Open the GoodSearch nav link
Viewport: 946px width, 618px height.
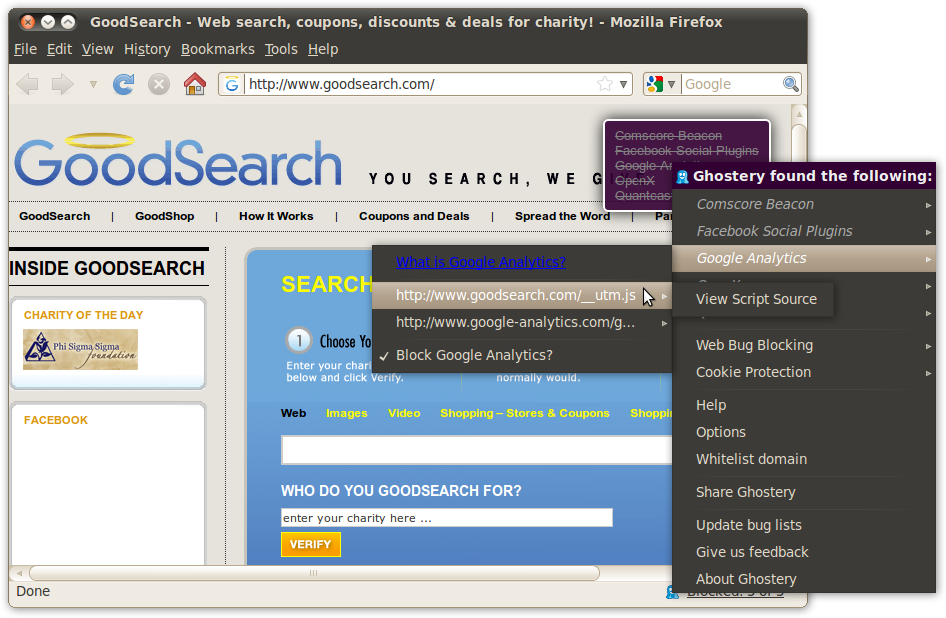tap(54, 216)
